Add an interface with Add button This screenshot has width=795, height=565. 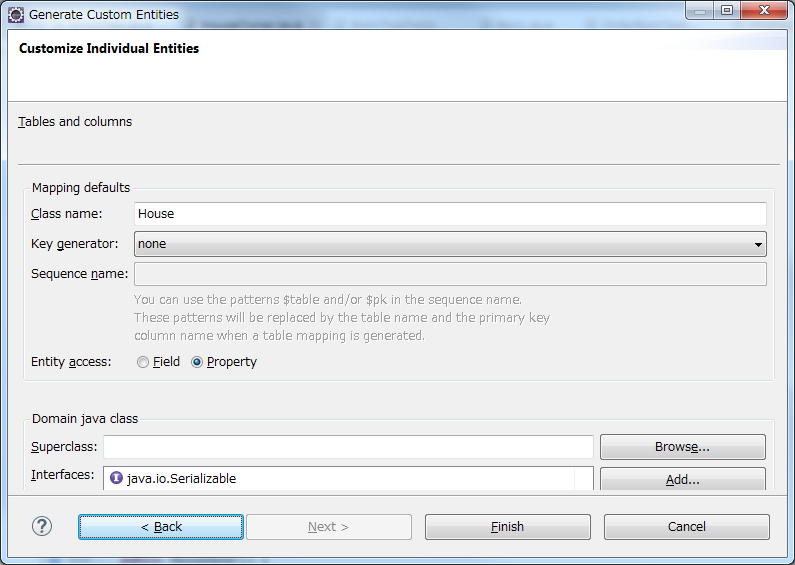[682, 479]
